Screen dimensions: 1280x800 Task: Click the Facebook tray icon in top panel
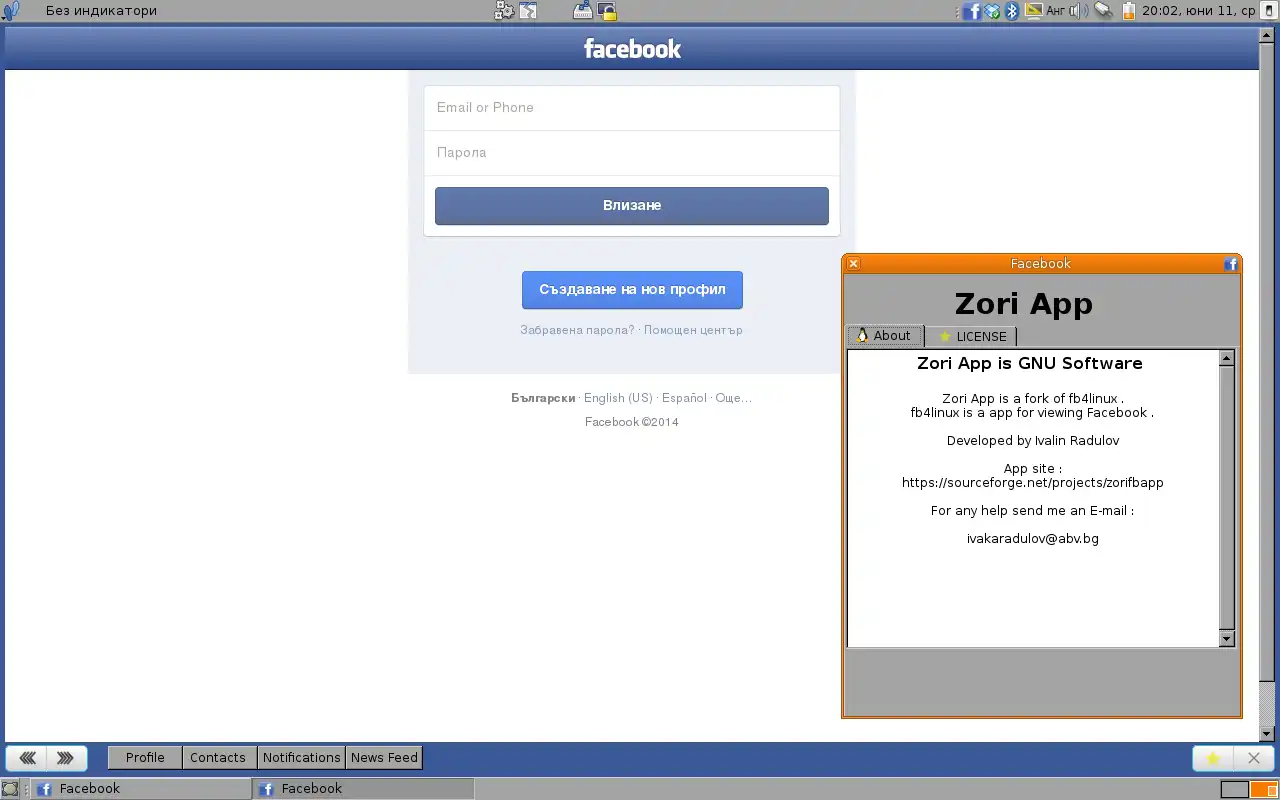972,11
